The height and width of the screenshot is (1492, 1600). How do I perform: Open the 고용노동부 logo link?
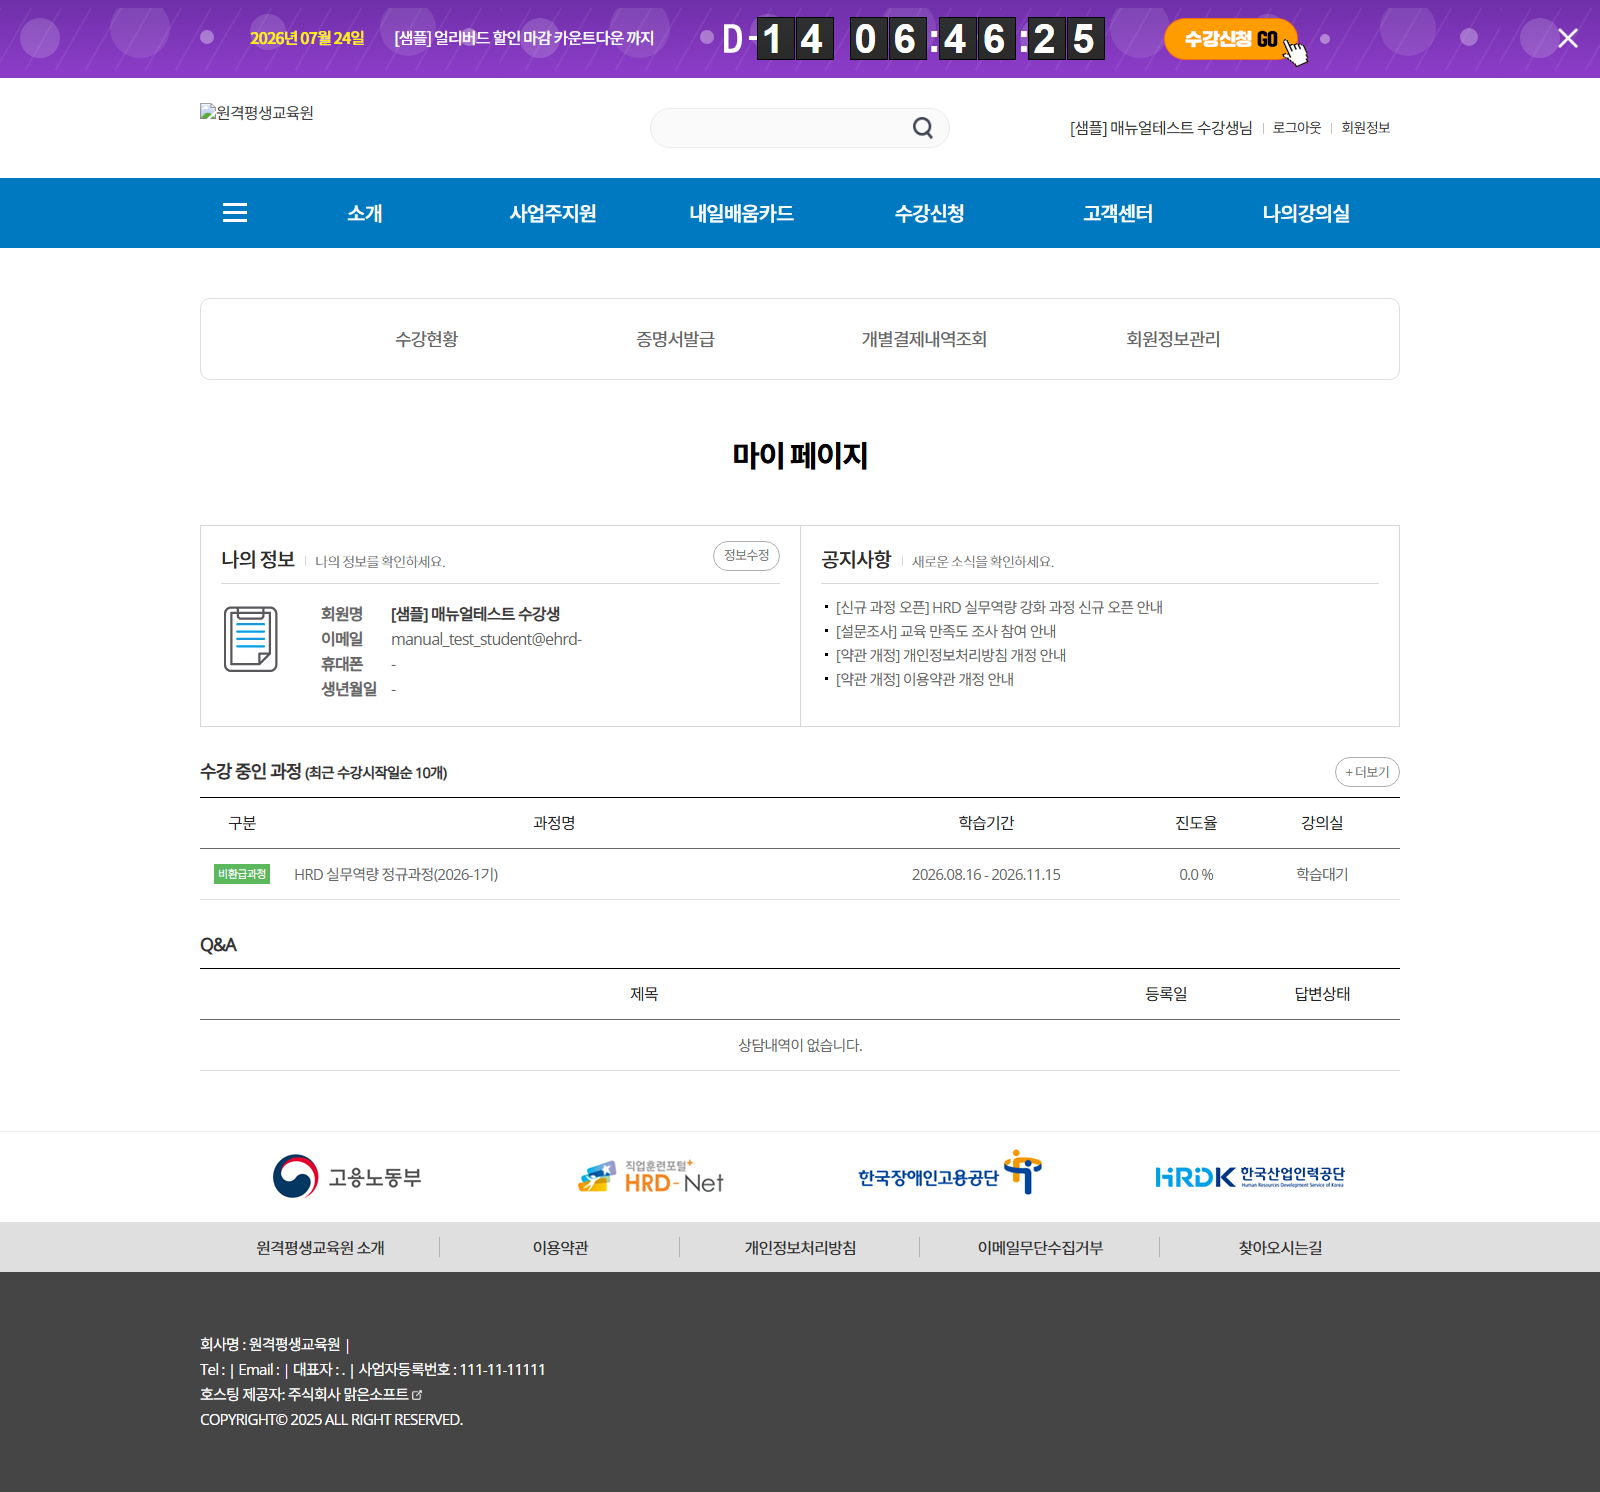(347, 1177)
